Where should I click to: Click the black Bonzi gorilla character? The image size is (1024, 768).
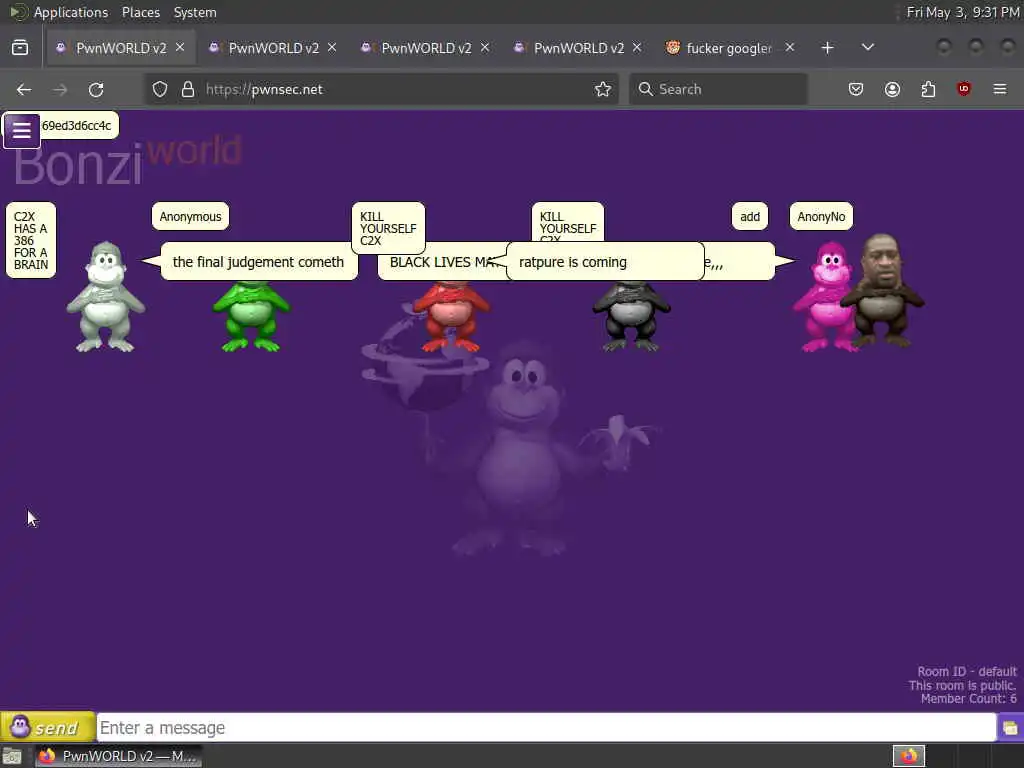click(631, 317)
